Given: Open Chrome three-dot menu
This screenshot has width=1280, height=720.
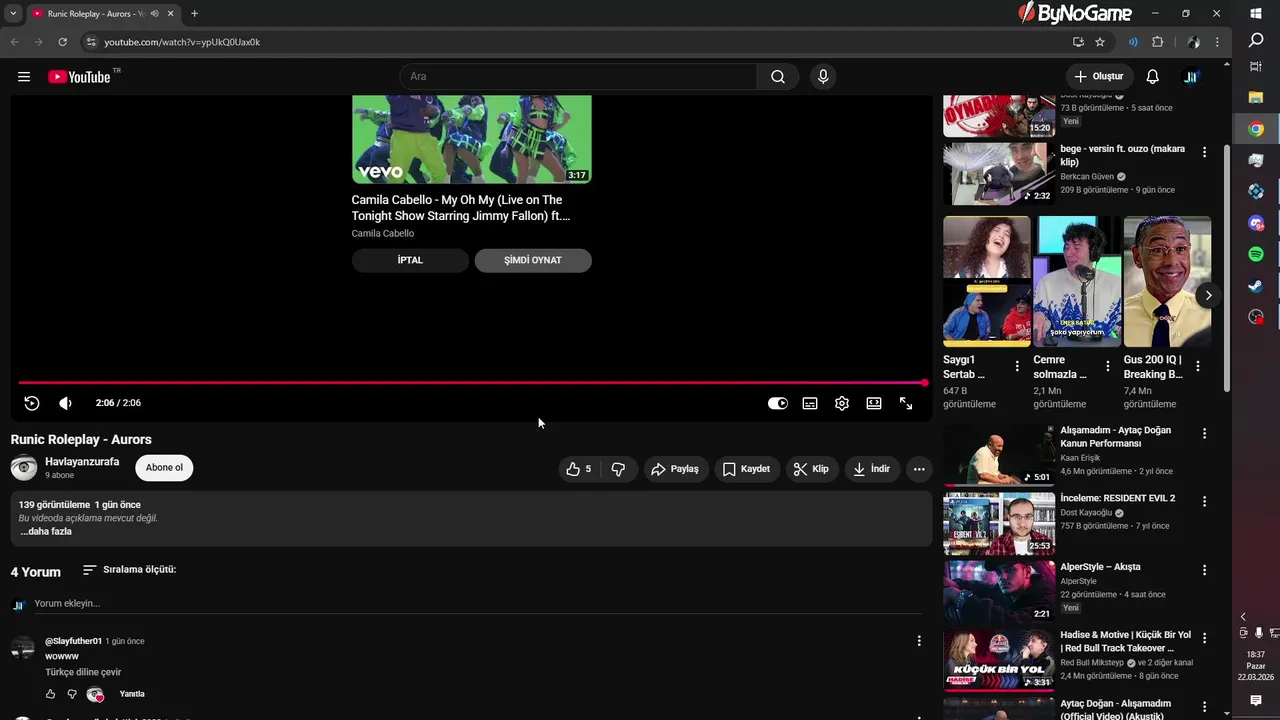Looking at the screenshot, I should point(1217,42).
